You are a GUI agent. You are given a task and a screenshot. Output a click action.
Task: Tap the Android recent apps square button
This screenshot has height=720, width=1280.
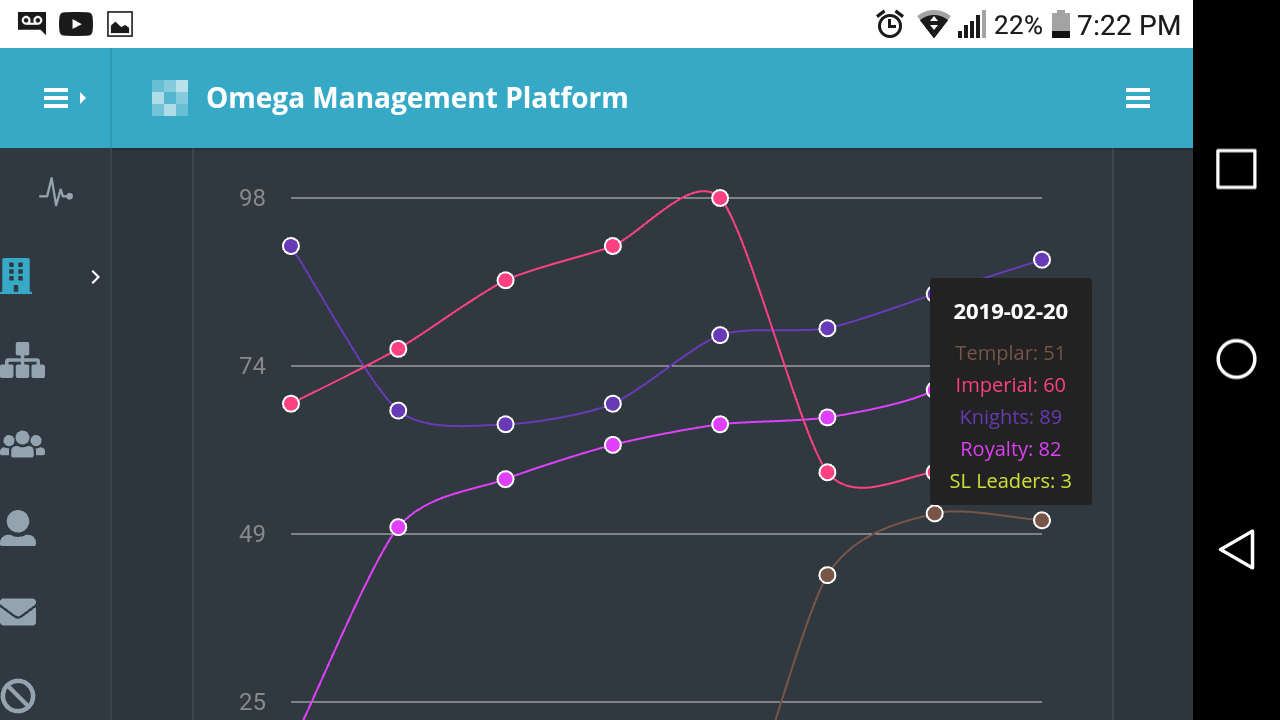click(x=1236, y=169)
